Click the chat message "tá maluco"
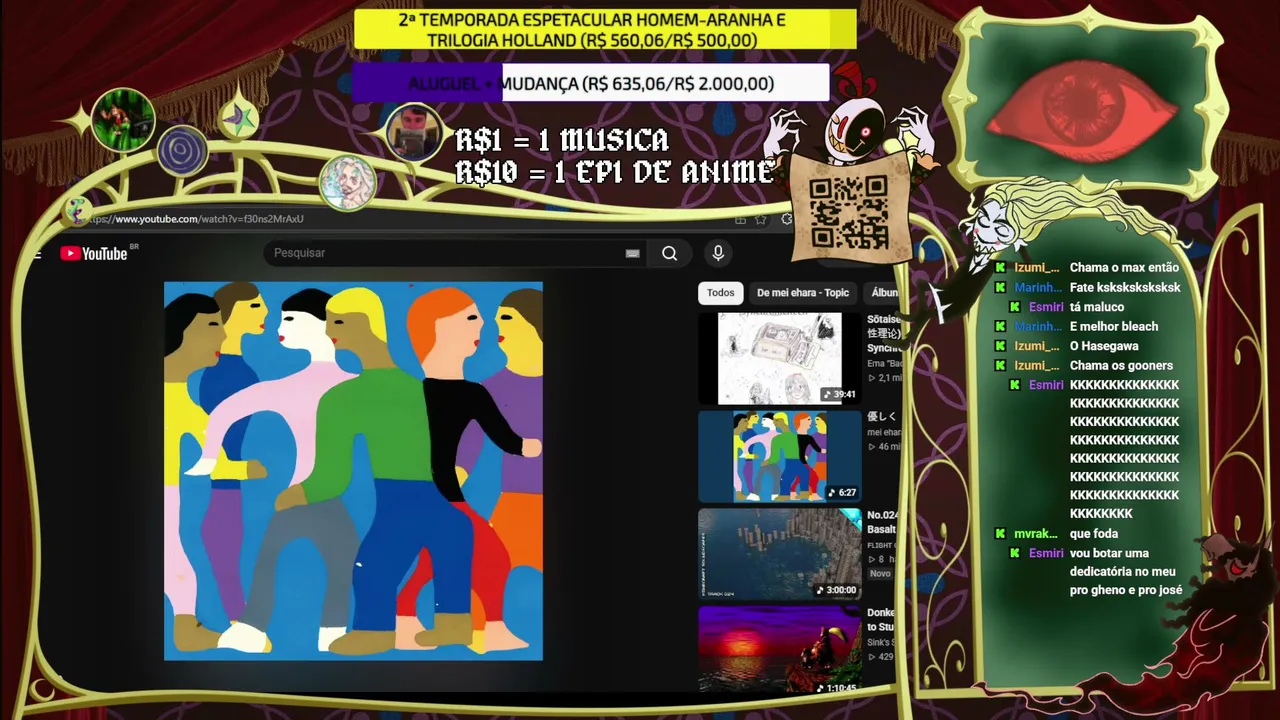Image resolution: width=1280 pixels, height=720 pixels. (1097, 307)
